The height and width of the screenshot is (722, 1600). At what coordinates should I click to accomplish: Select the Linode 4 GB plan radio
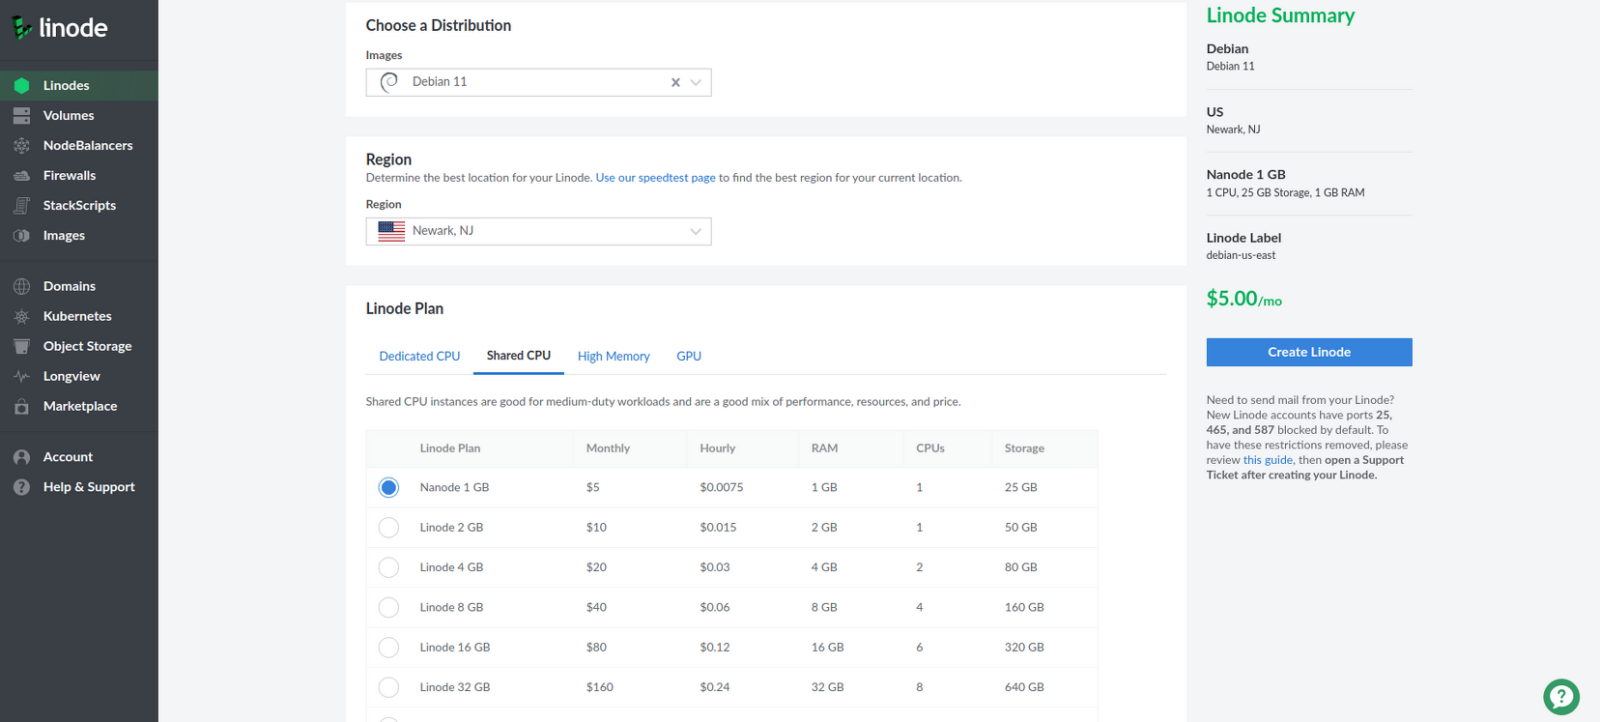pyautogui.click(x=389, y=568)
